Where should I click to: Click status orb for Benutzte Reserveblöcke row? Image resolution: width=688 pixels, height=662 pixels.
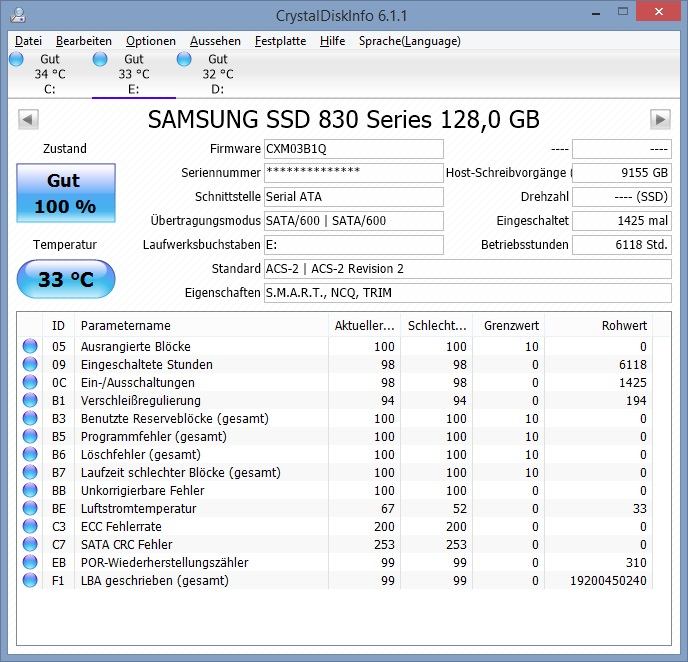coord(30,418)
